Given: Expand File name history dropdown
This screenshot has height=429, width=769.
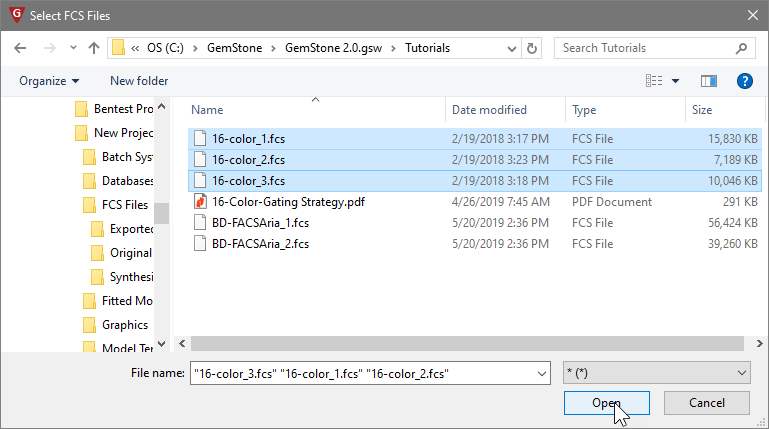Looking at the screenshot, I should tap(542, 374).
